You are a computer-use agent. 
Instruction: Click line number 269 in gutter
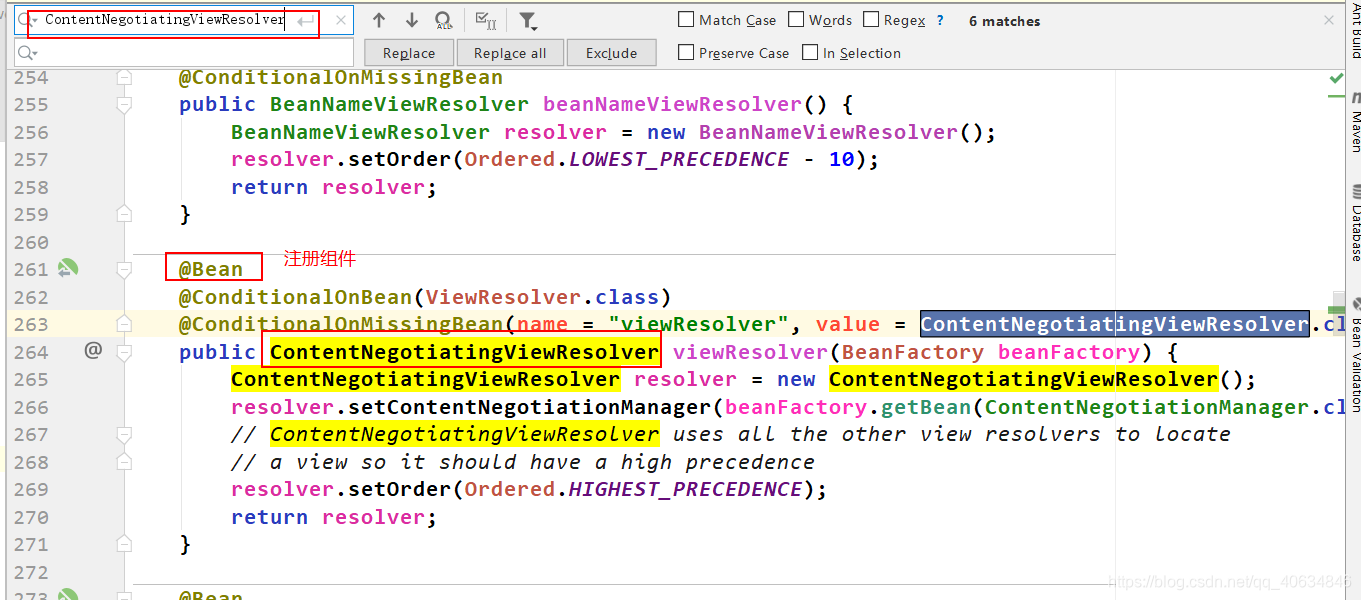click(x=31, y=489)
